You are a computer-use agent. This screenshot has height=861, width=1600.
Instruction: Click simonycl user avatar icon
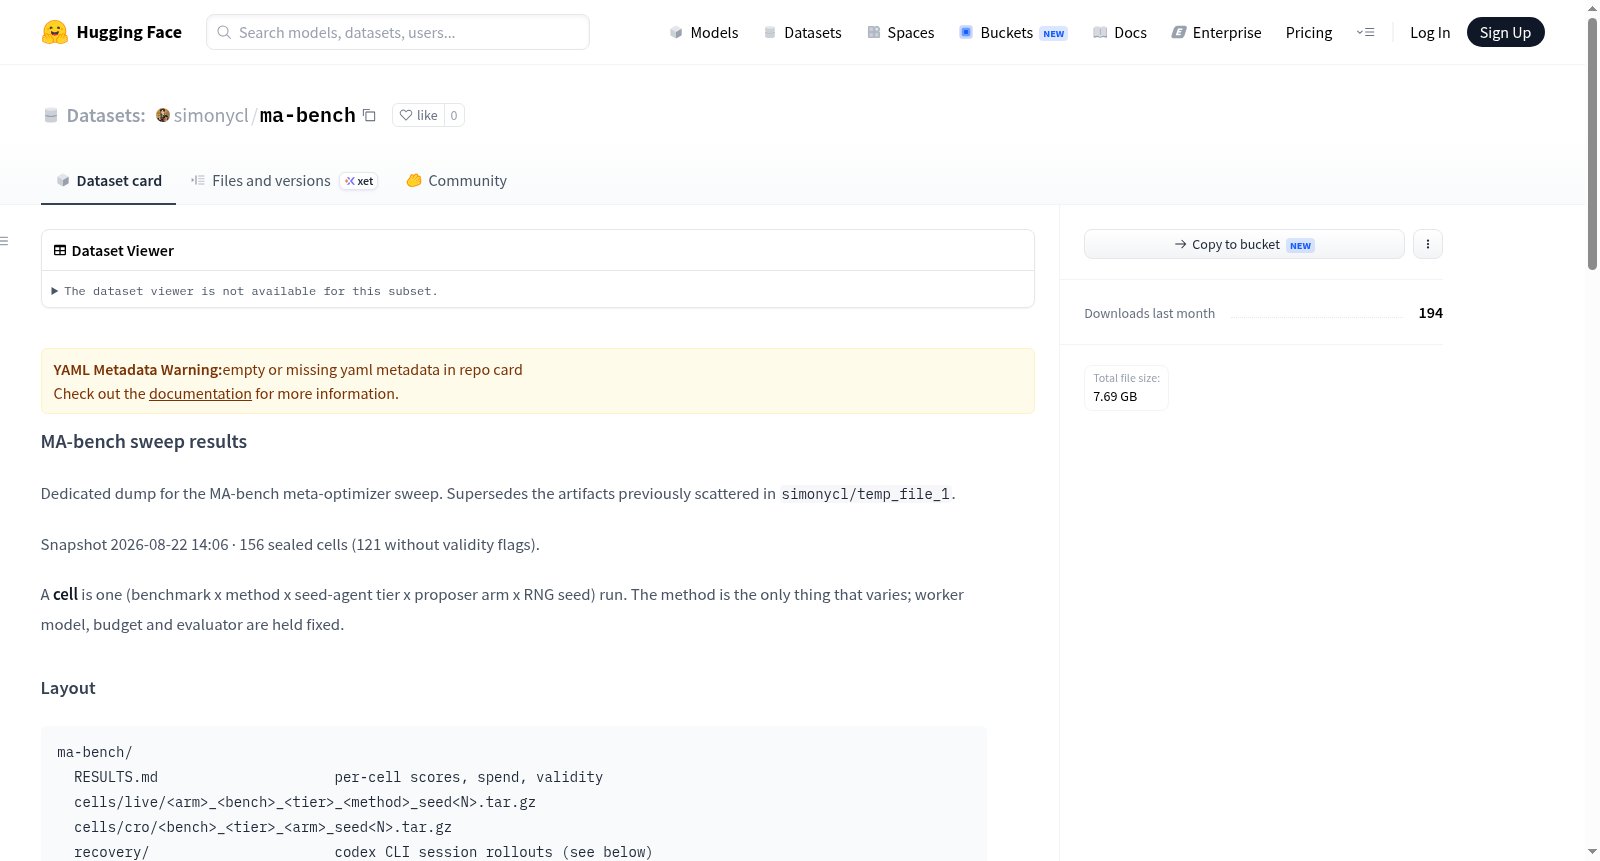pyautogui.click(x=163, y=115)
